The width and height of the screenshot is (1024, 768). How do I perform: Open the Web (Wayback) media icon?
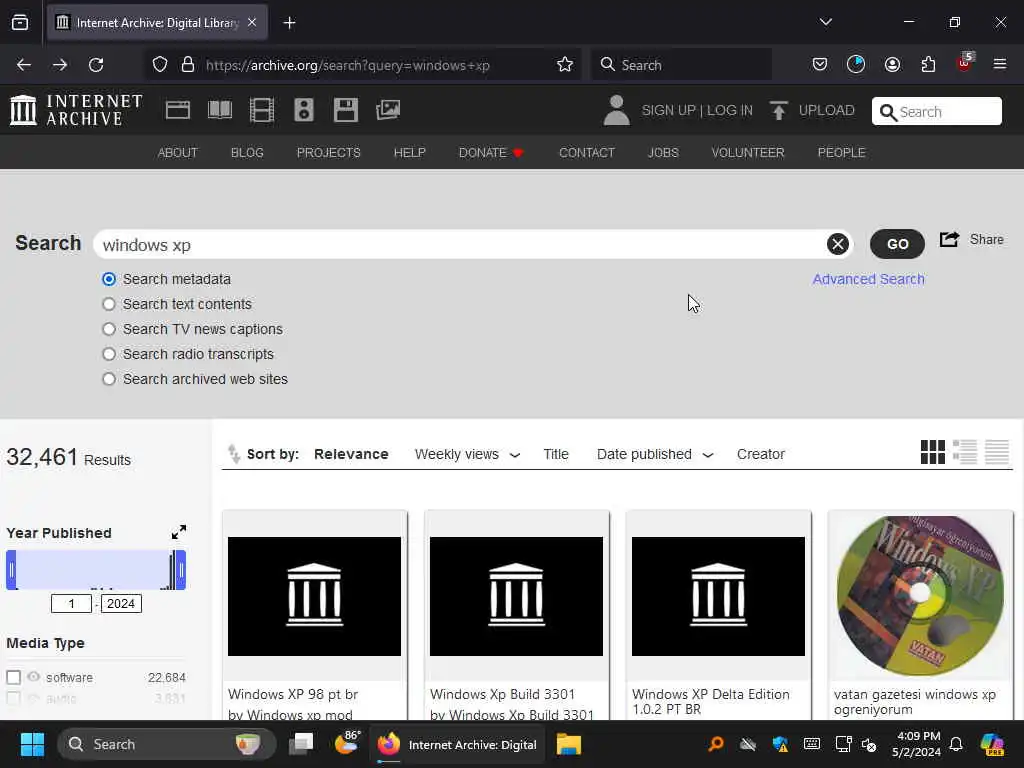point(178,110)
